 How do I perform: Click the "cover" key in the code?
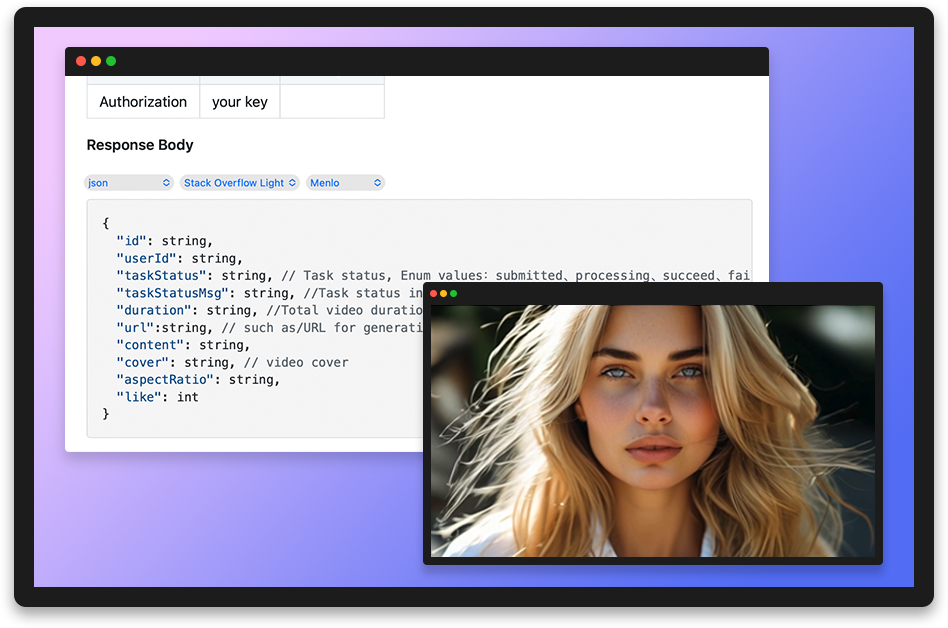pos(143,362)
